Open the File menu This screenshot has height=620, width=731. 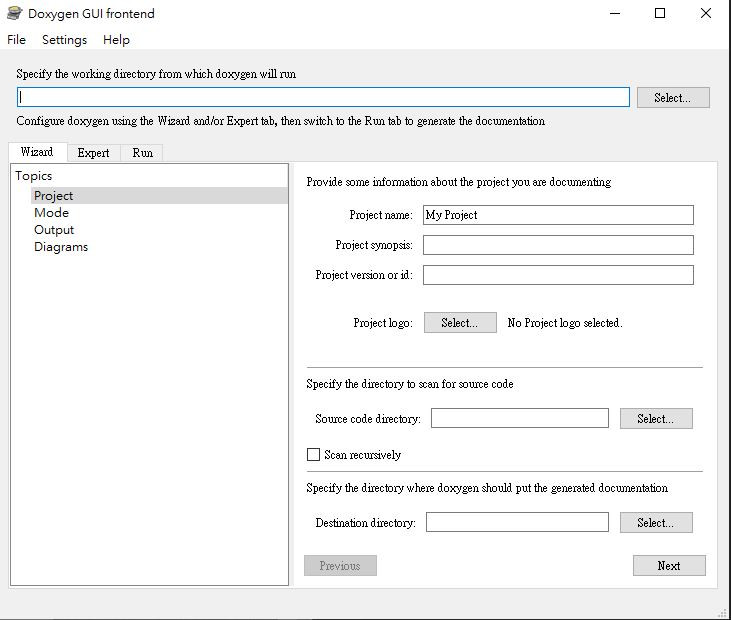[16, 40]
